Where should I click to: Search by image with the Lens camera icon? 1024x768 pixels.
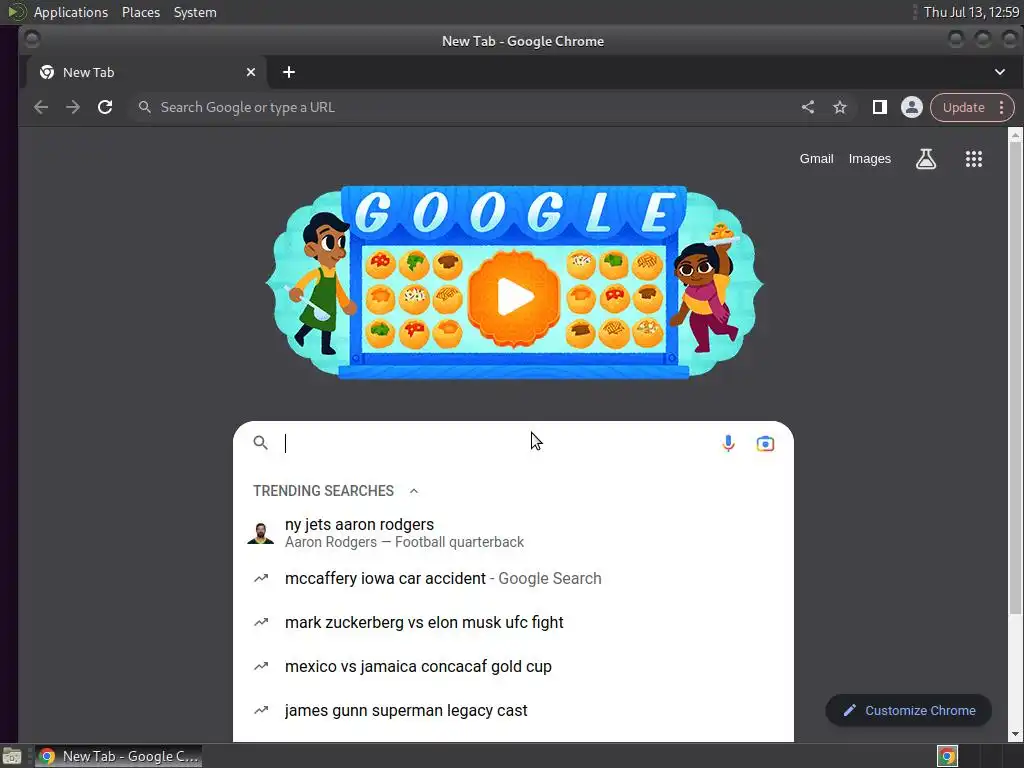point(765,444)
